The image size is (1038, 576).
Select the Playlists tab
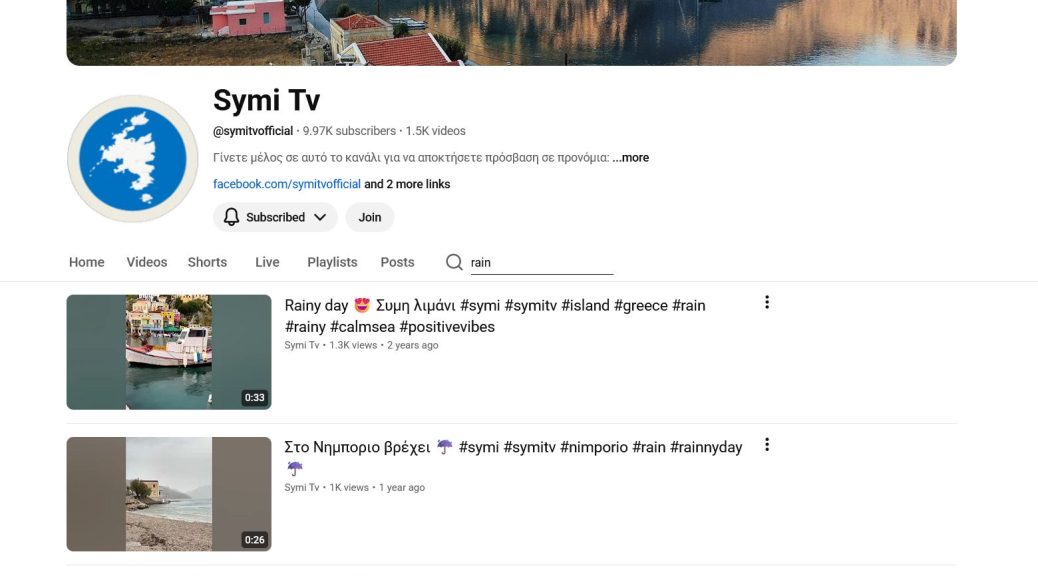[332, 262]
